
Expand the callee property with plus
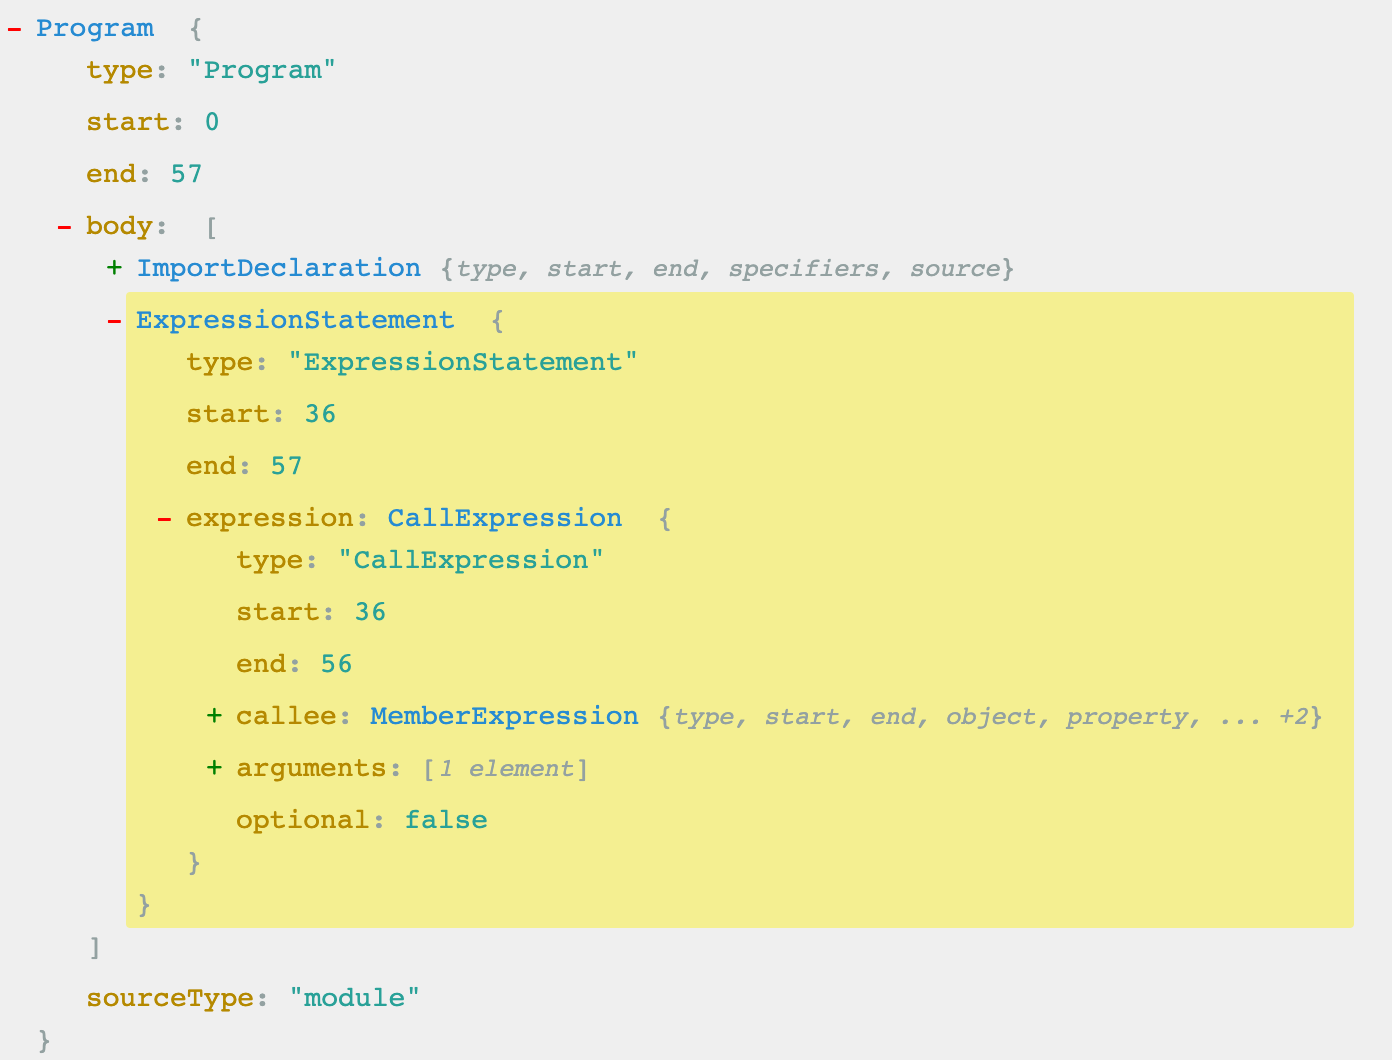[214, 717]
